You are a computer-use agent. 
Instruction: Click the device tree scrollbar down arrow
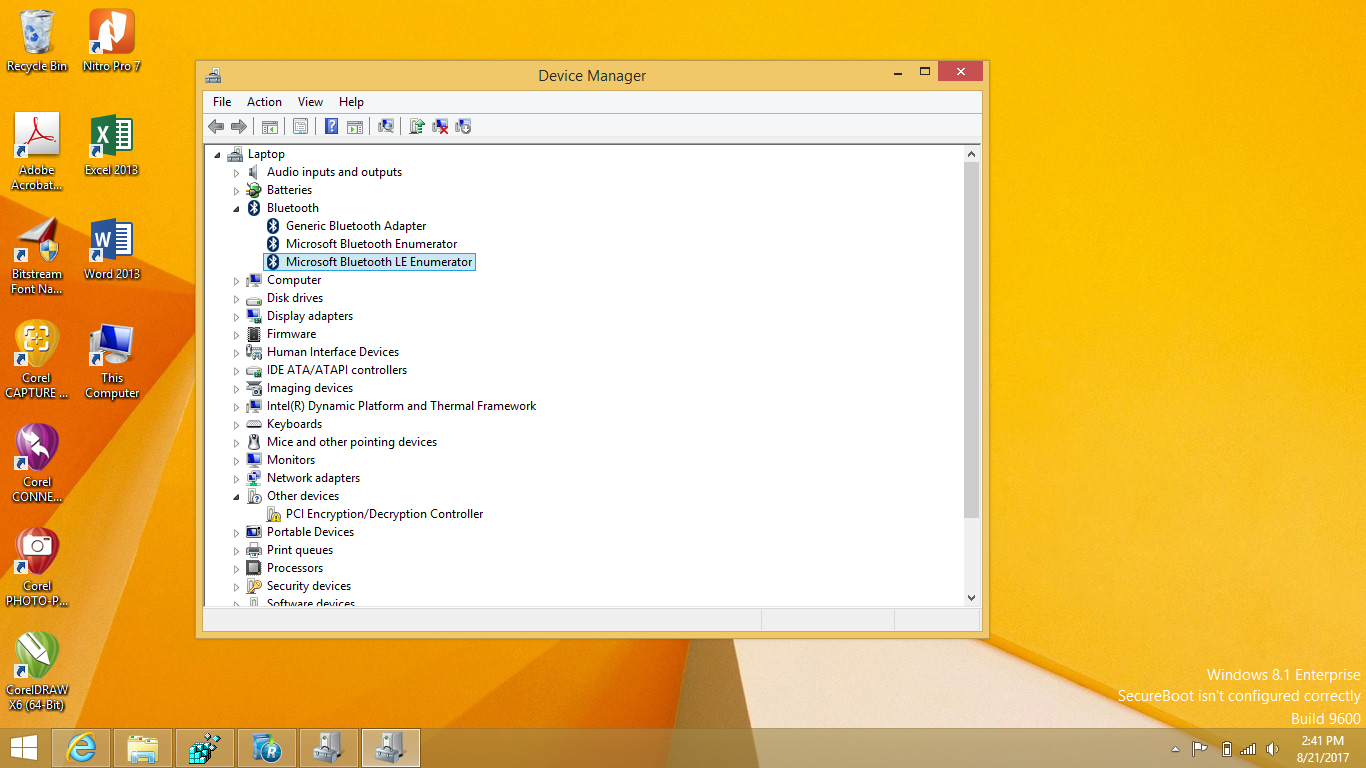pos(971,598)
